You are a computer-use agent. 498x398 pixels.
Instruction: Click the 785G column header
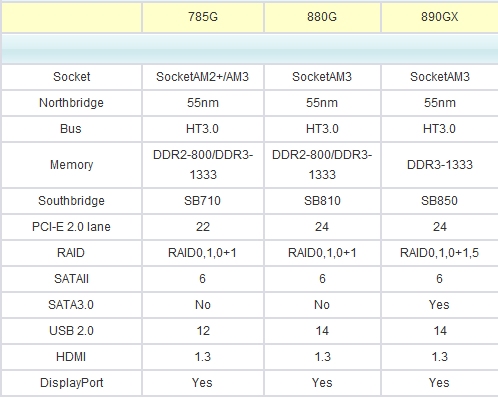[203, 17]
